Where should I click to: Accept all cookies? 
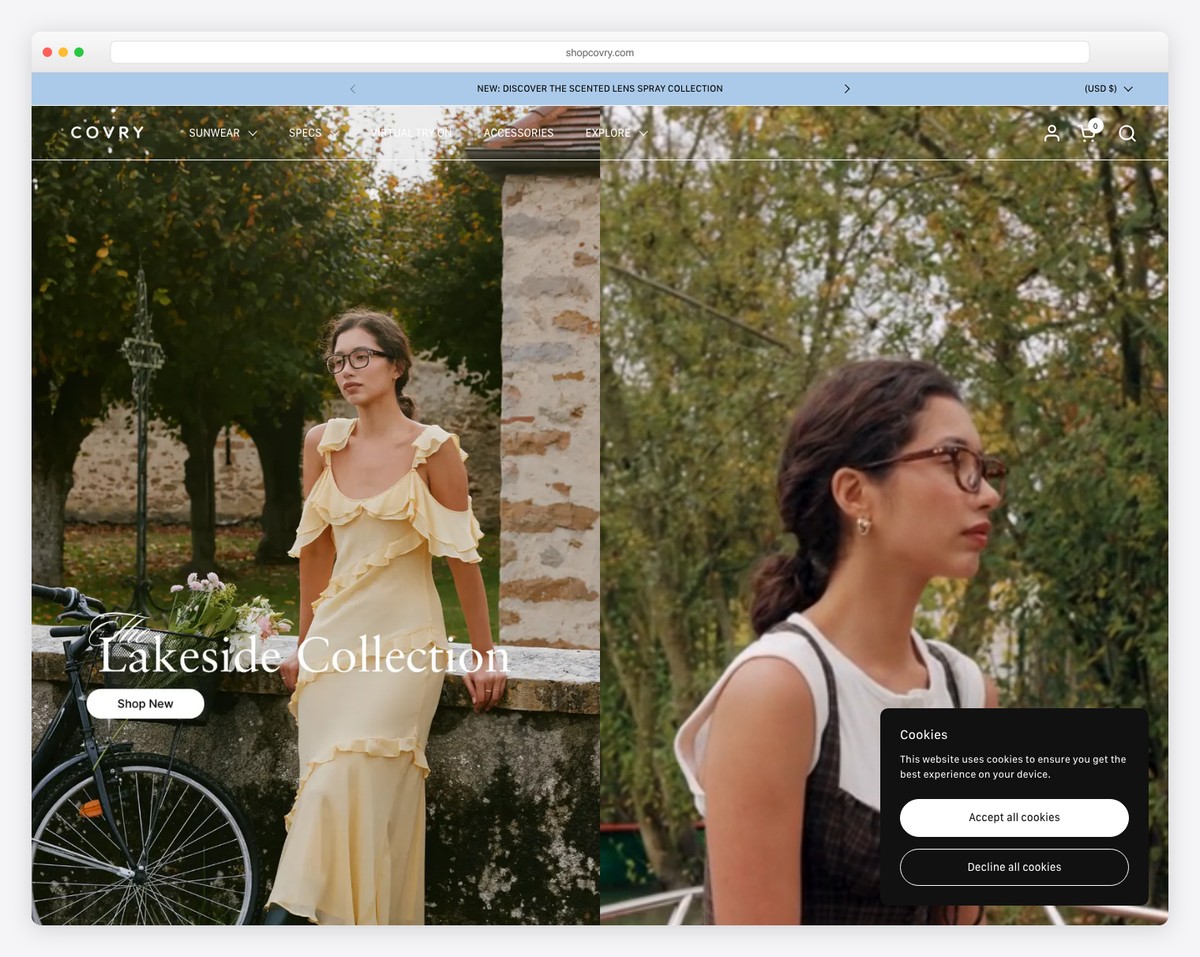coord(1013,817)
